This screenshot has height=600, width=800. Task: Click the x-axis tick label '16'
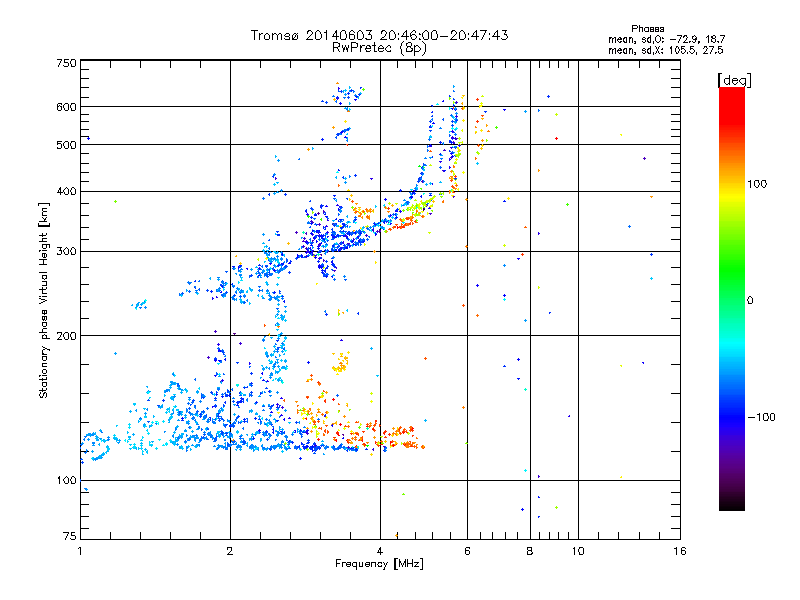680,551
